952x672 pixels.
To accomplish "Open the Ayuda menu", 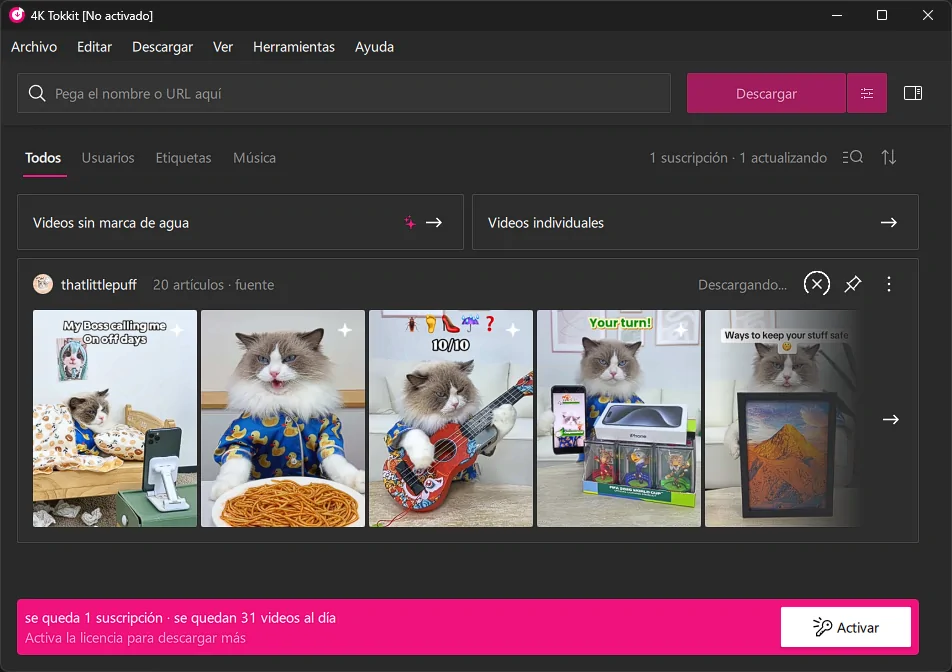I will [374, 47].
